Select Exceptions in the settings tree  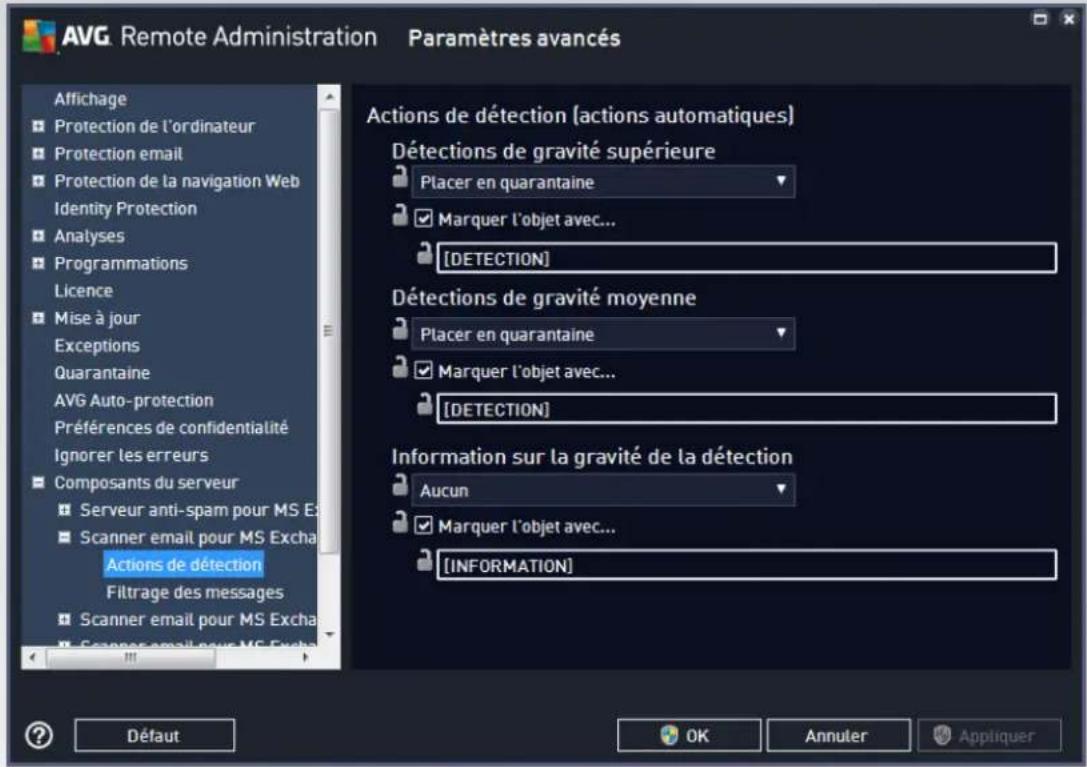(x=97, y=345)
